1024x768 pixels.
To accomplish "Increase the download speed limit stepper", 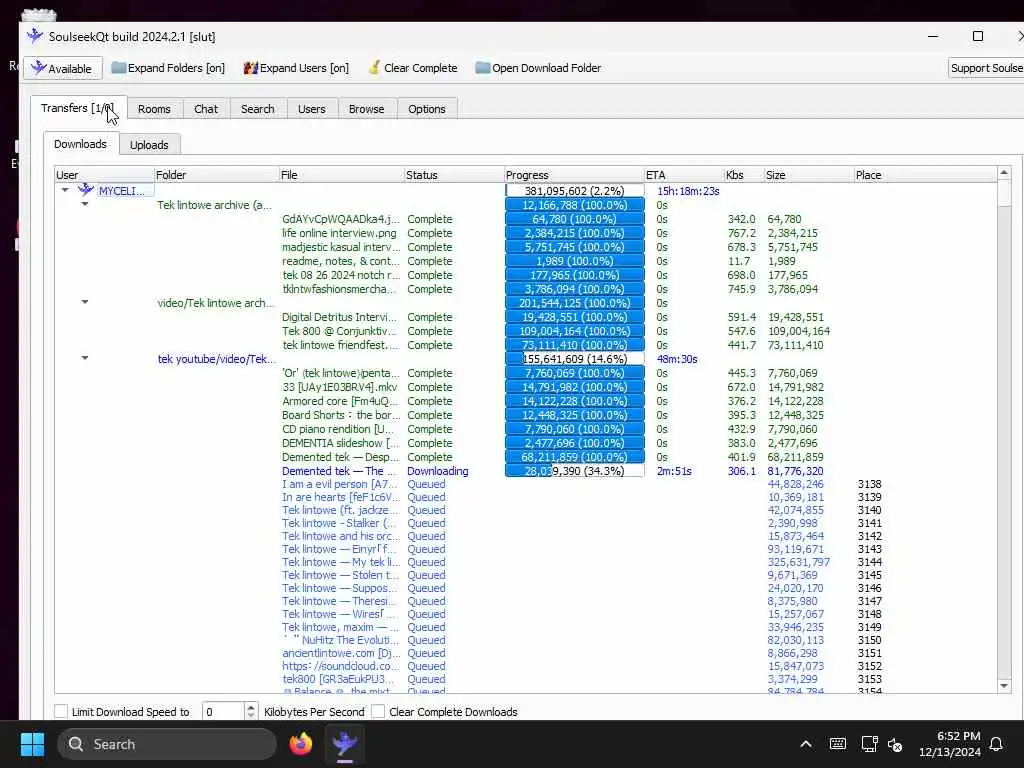I will tap(251, 707).
